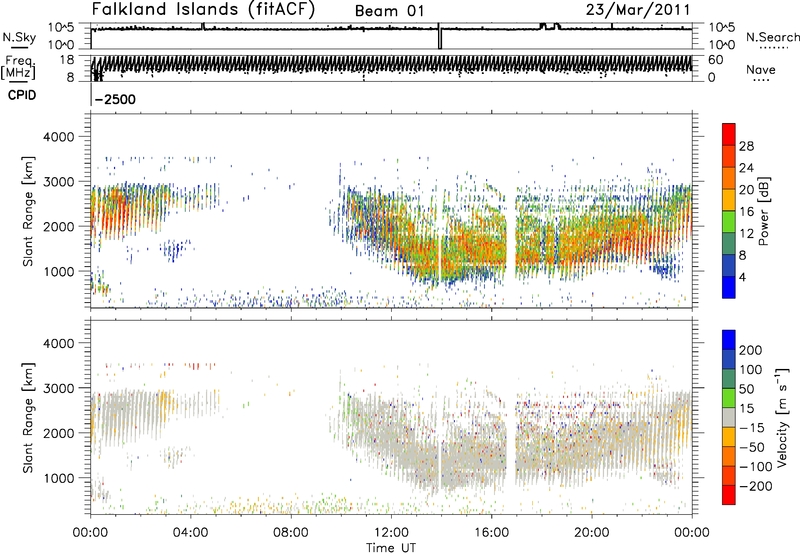Click the "16" label on power colorbar
Viewport: 800px width, 554px height.
(x=746, y=212)
